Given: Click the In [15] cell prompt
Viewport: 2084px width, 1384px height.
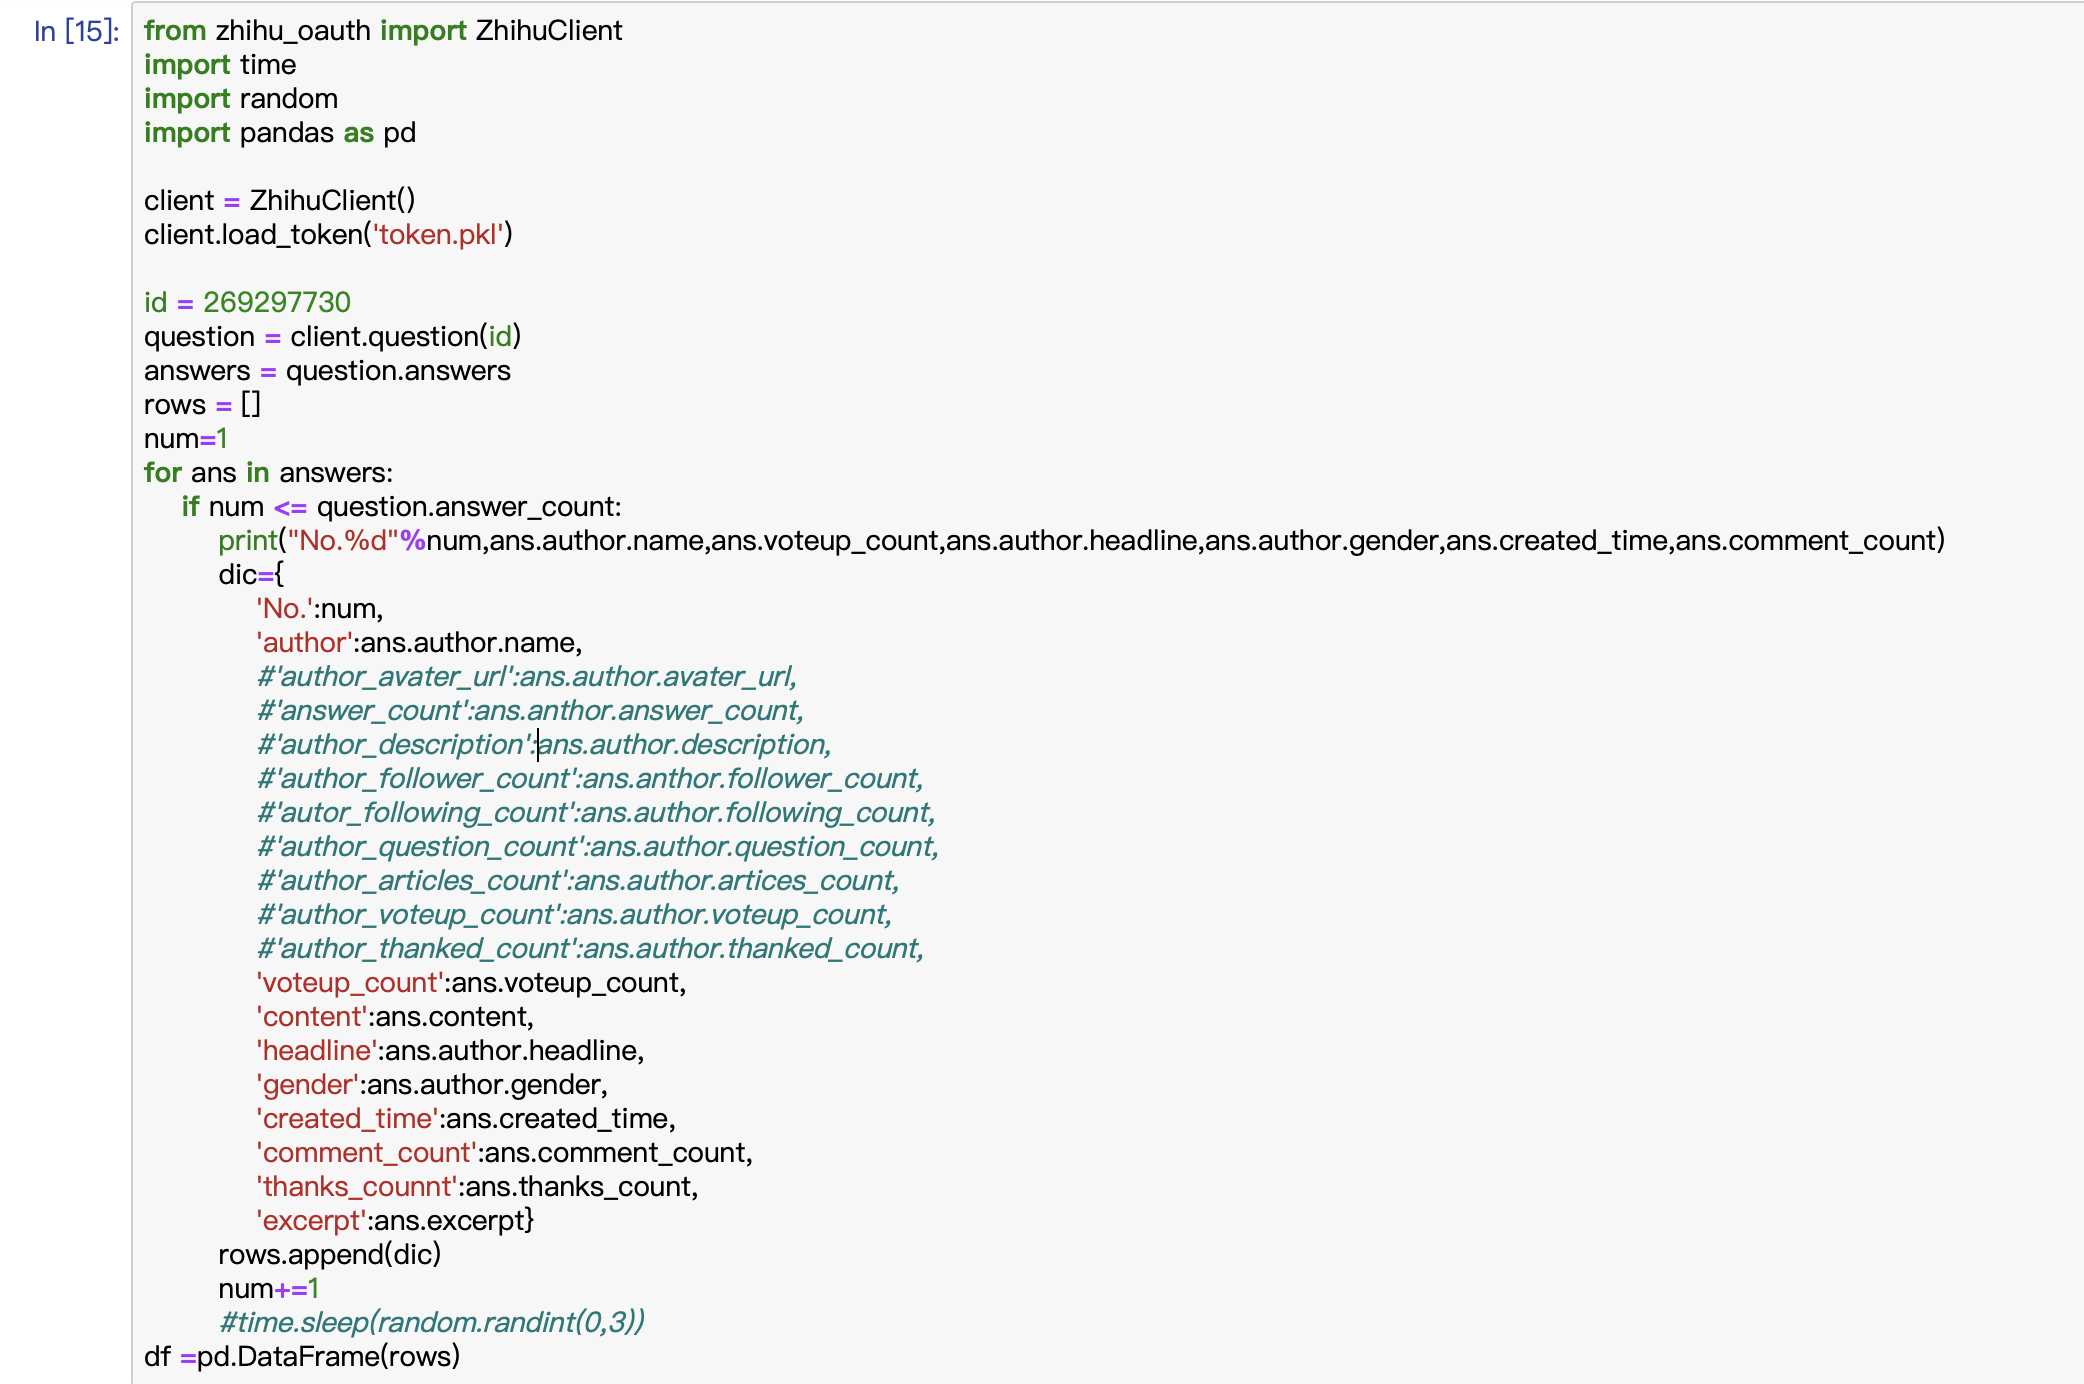Looking at the screenshot, I should (x=76, y=31).
